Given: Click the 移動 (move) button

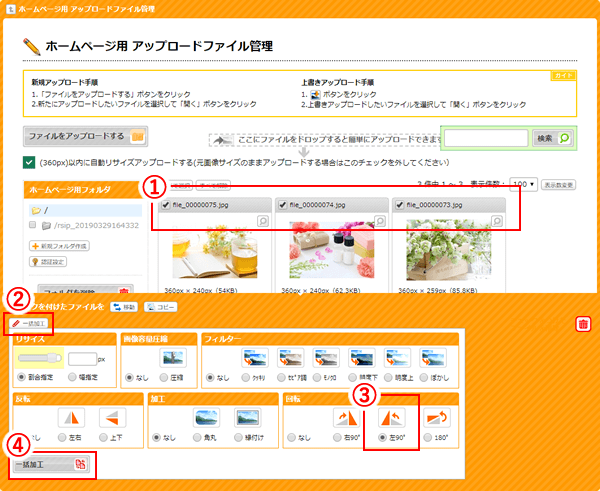Looking at the screenshot, I should [124, 306].
